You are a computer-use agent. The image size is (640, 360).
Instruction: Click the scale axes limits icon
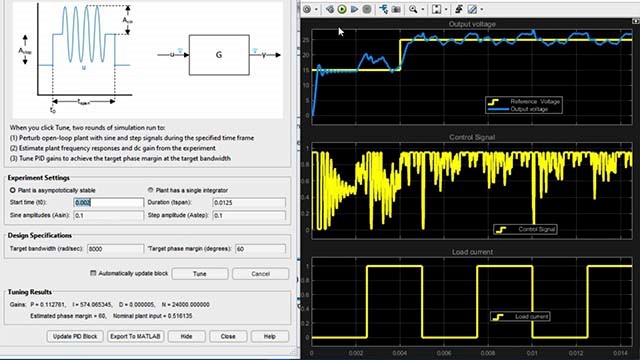click(x=436, y=9)
